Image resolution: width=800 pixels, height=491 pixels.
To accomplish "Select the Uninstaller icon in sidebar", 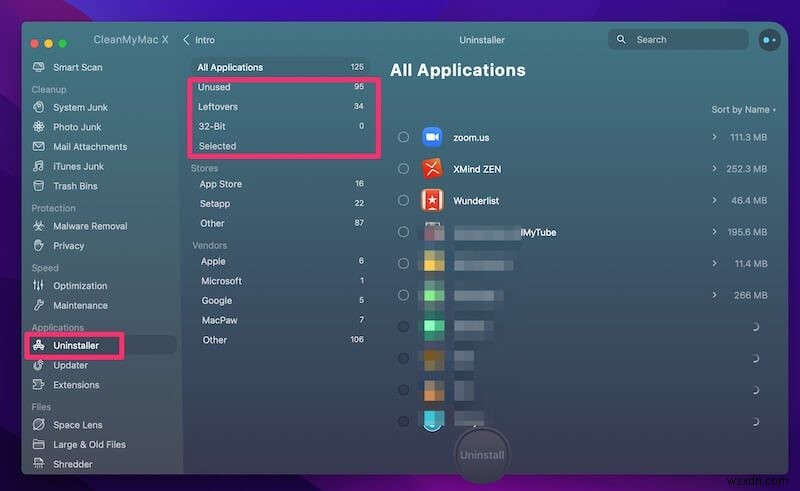I will click(x=38, y=346).
